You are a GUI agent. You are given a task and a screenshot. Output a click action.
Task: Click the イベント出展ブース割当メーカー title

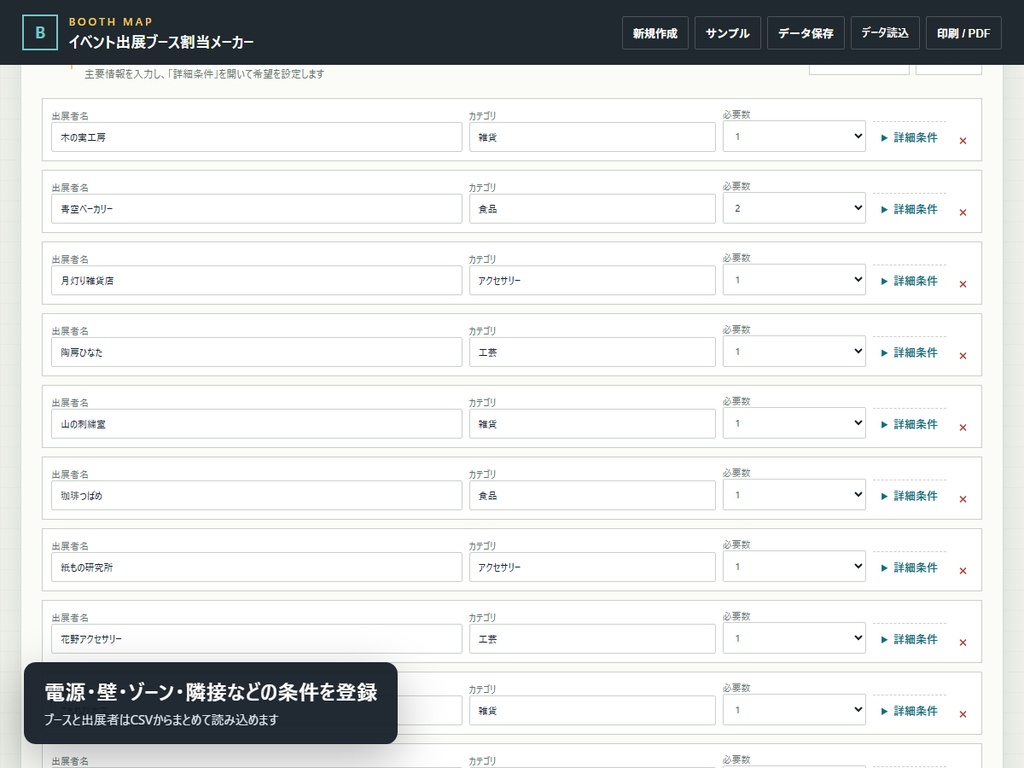click(x=161, y=42)
